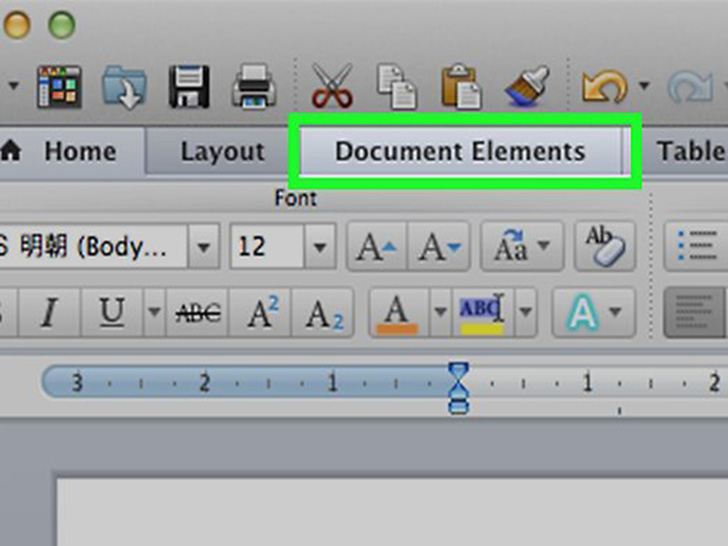This screenshot has width=728, height=546.
Task: Toggle superscript formatting
Action: [260, 312]
